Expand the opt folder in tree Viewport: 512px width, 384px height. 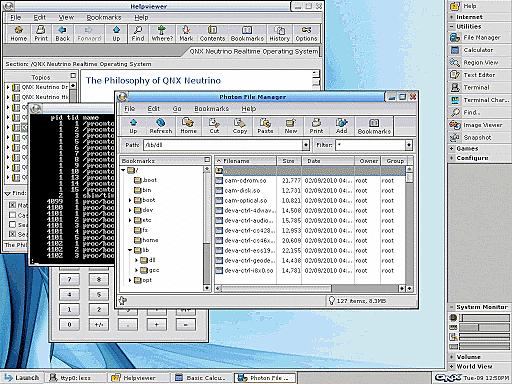[130, 280]
